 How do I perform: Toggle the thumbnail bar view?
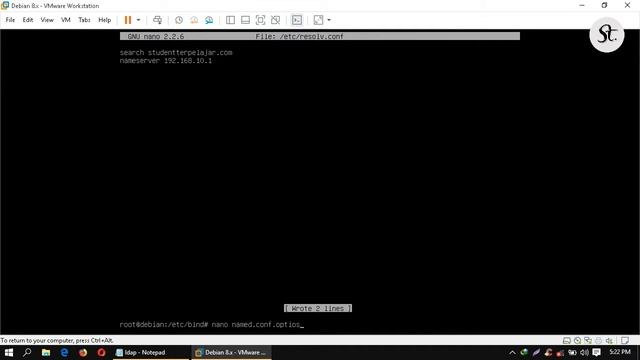pos(245,20)
